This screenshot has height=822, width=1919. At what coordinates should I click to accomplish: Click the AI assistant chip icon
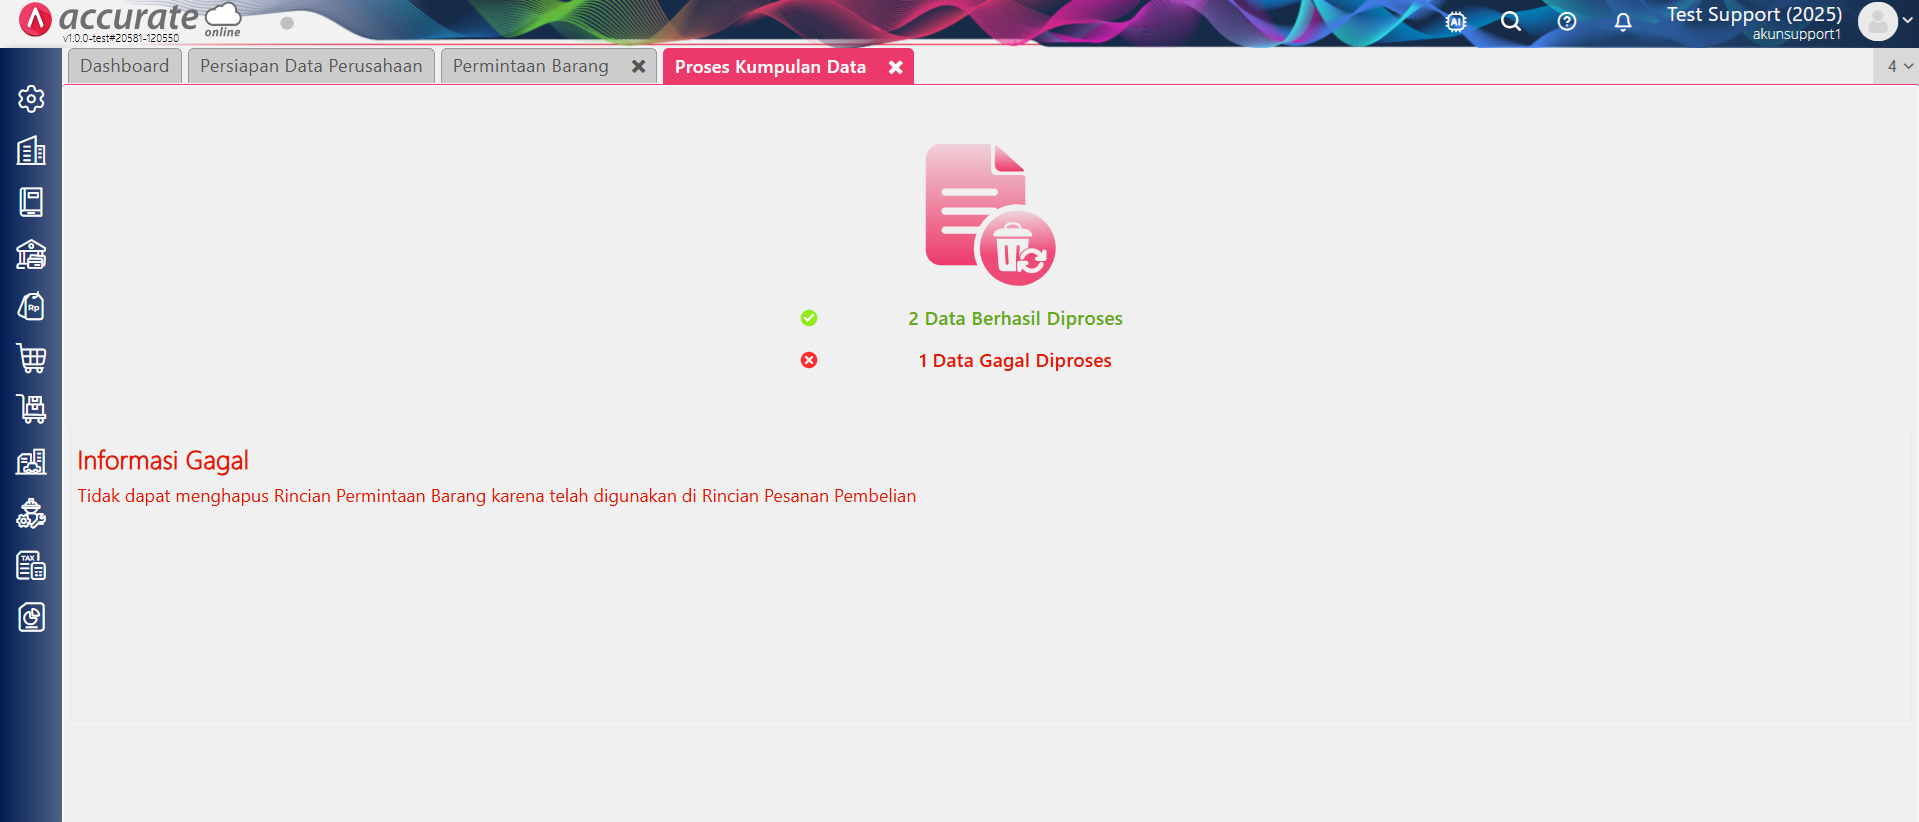pos(1456,22)
